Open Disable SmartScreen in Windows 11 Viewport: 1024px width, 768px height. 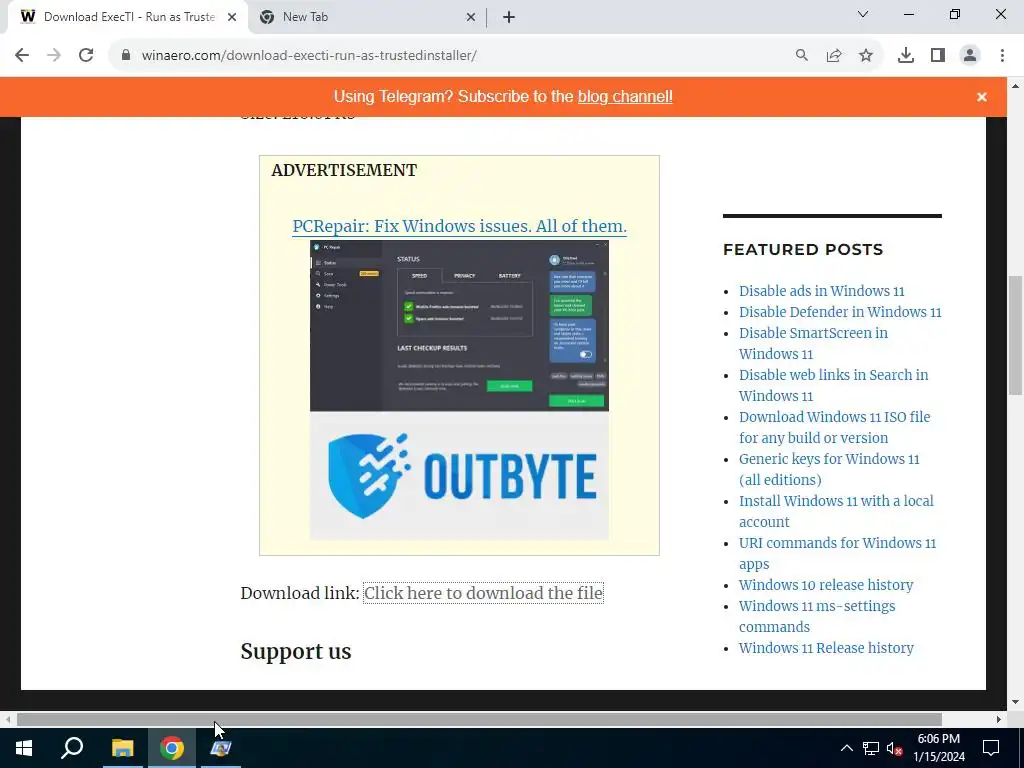(813, 344)
